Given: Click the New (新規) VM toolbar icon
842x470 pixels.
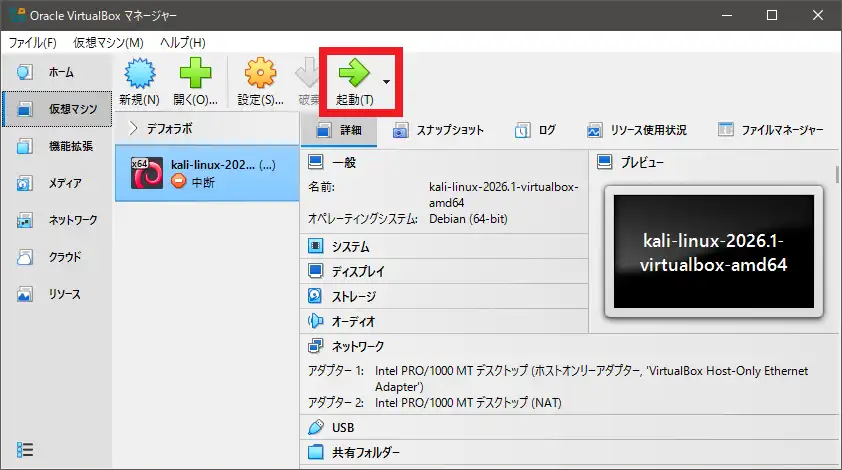Looking at the screenshot, I should tap(140, 74).
